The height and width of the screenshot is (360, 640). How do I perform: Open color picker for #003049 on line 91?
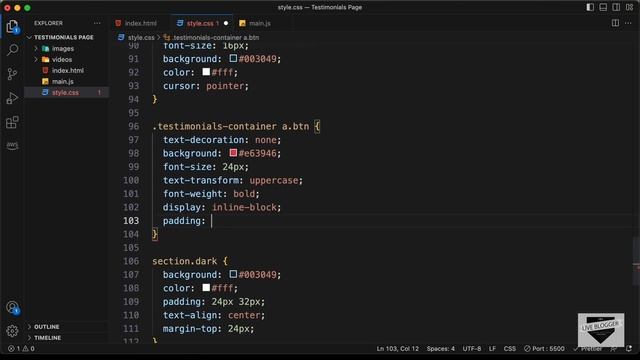[233, 58]
